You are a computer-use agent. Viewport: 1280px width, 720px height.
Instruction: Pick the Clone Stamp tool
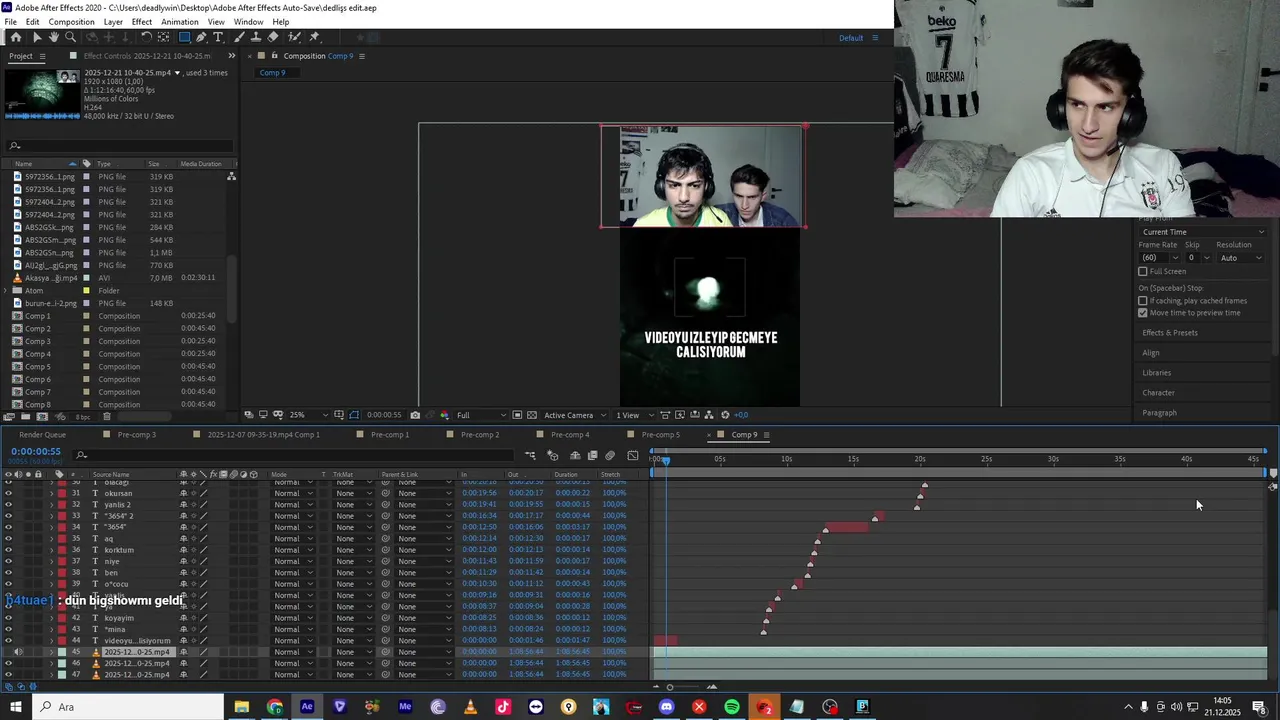coord(256,37)
